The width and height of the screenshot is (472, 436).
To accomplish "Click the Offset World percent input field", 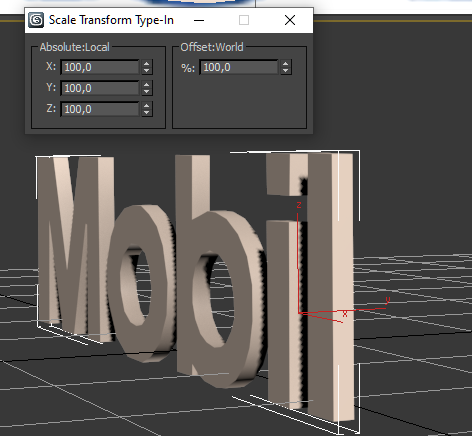I will click(x=239, y=67).
